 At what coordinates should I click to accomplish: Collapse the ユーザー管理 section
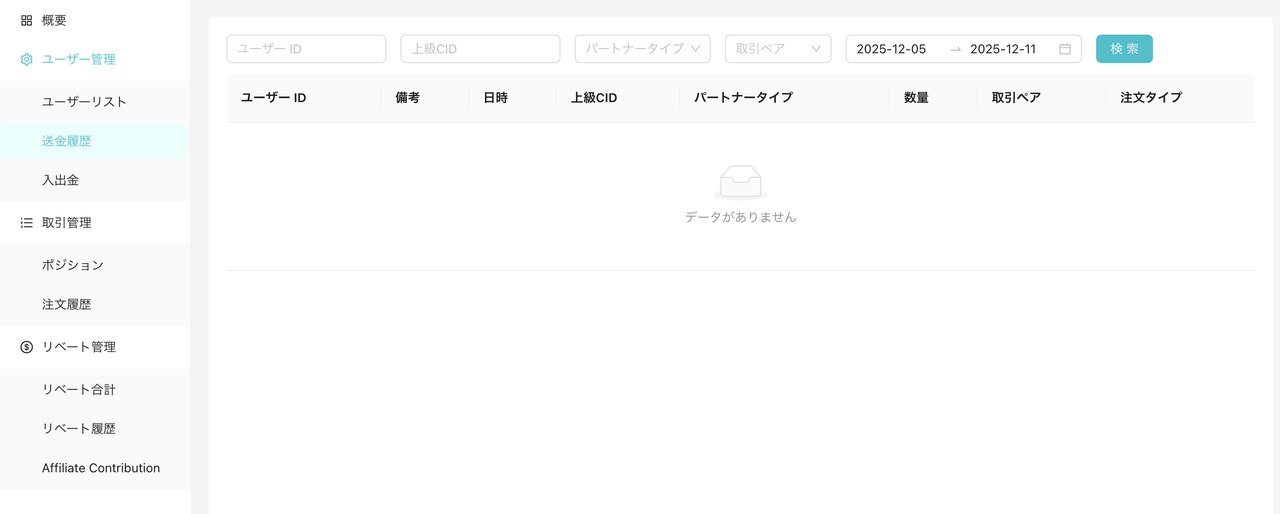tap(95, 59)
